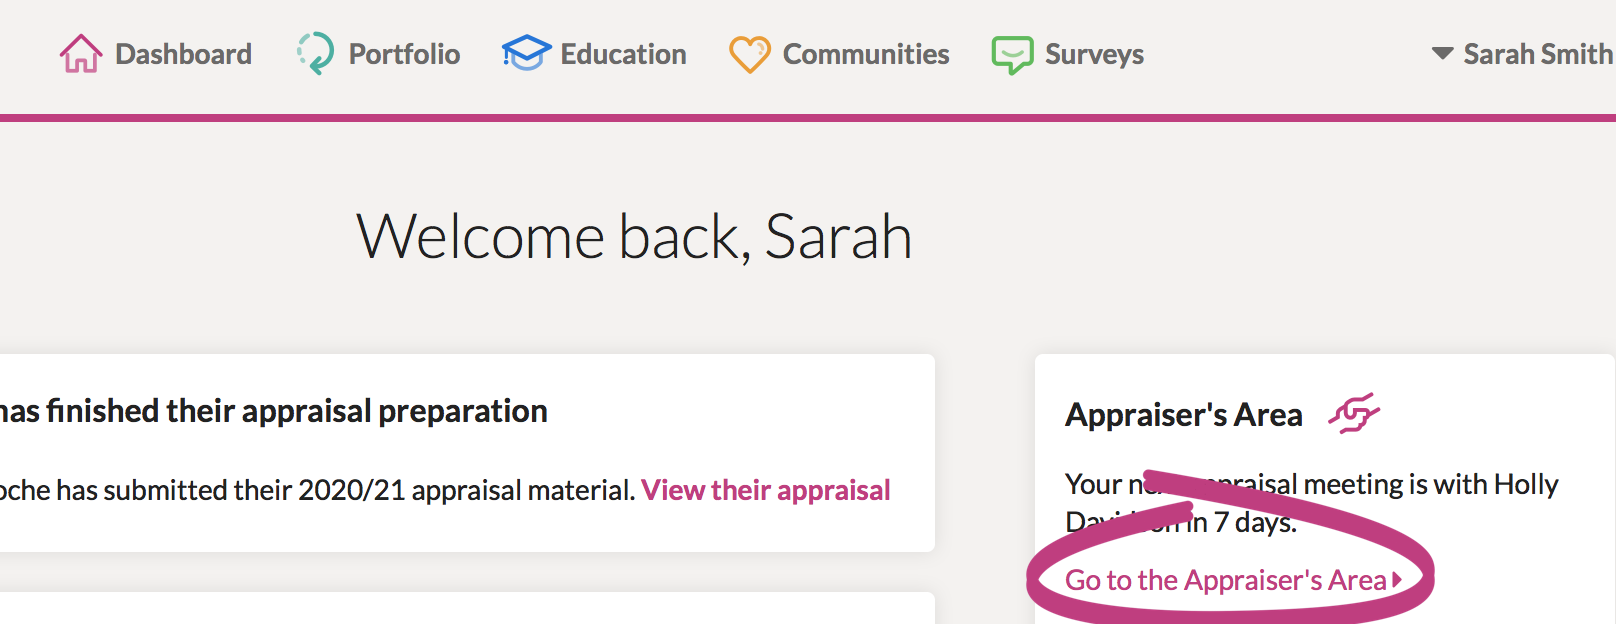Click the Appraiser's Area card heading
Screen dimensions: 1616x624
pyautogui.click(x=1184, y=414)
